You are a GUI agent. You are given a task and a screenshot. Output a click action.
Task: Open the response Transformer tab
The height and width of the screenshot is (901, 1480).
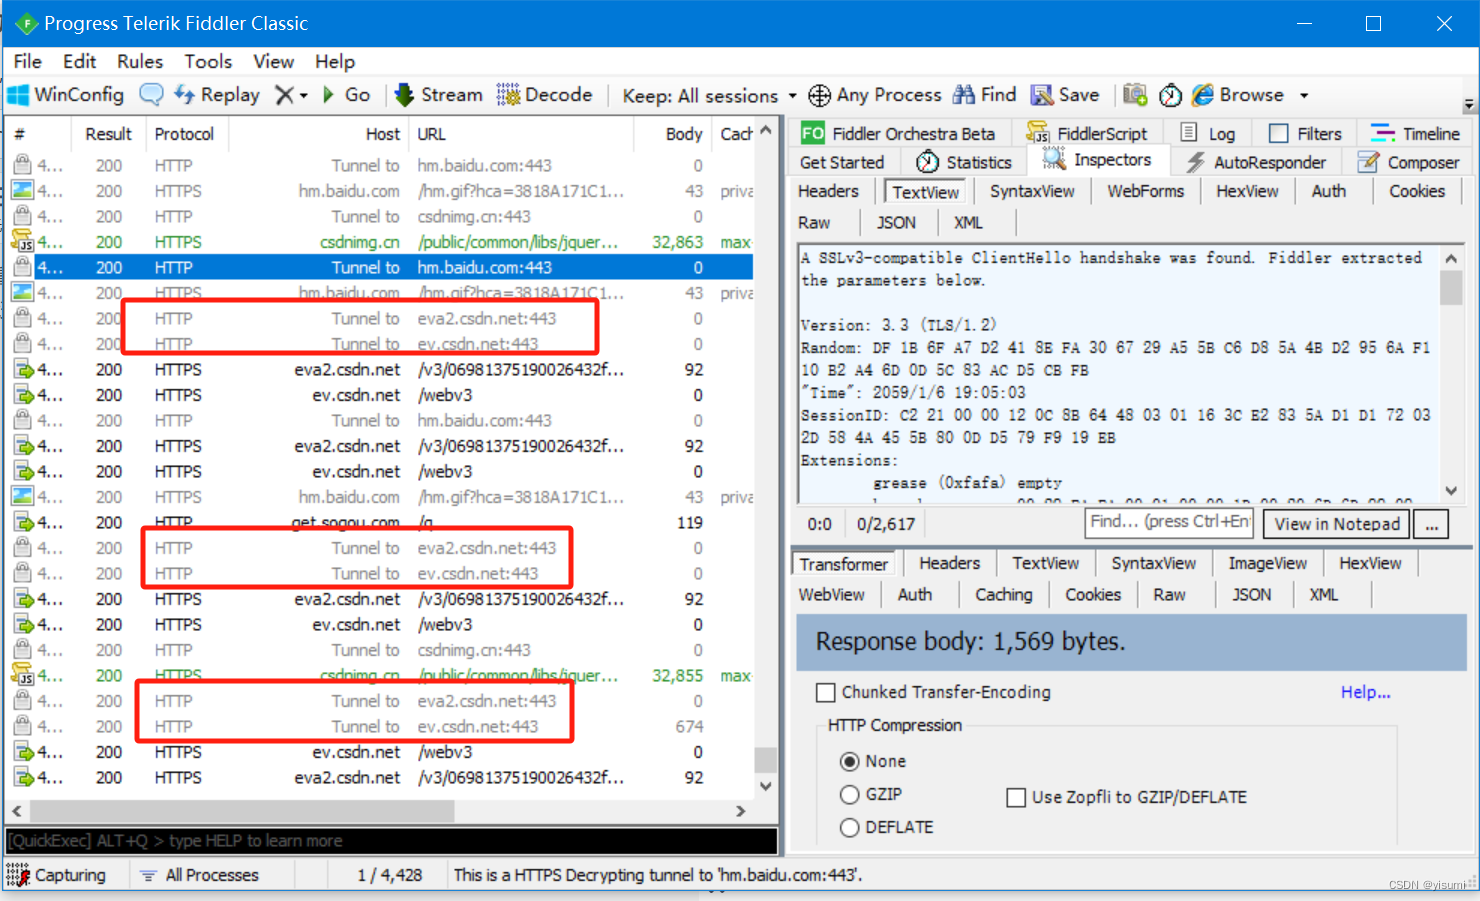[843, 564]
